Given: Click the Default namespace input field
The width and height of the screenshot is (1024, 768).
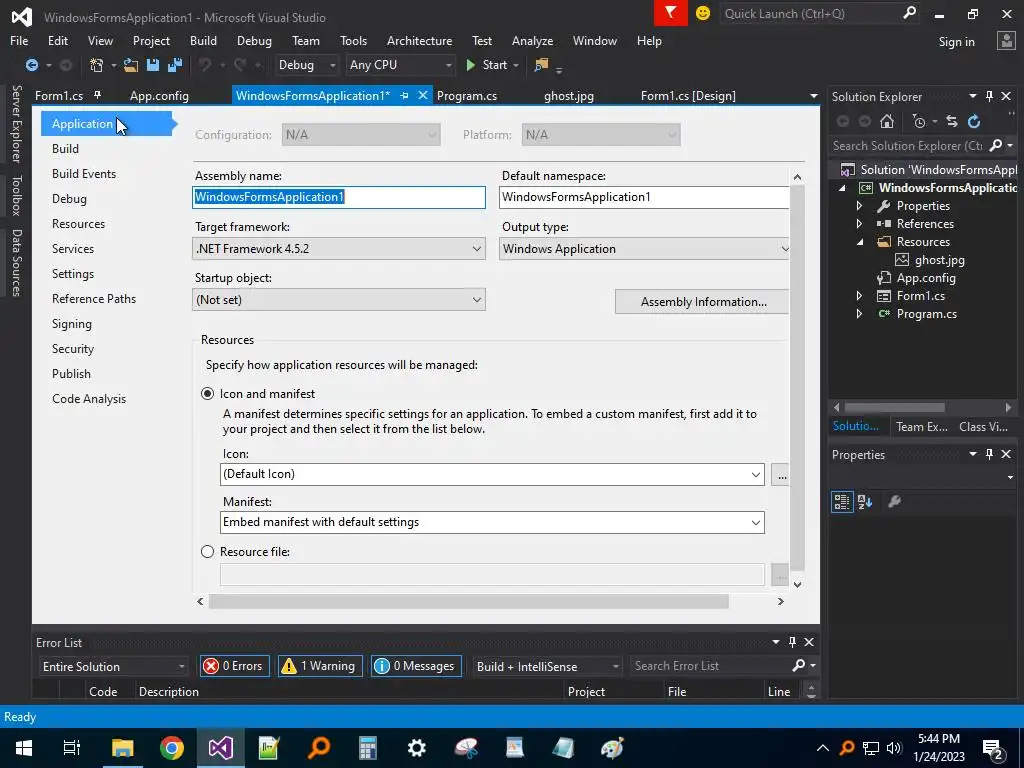Looking at the screenshot, I should click(645, 197).
